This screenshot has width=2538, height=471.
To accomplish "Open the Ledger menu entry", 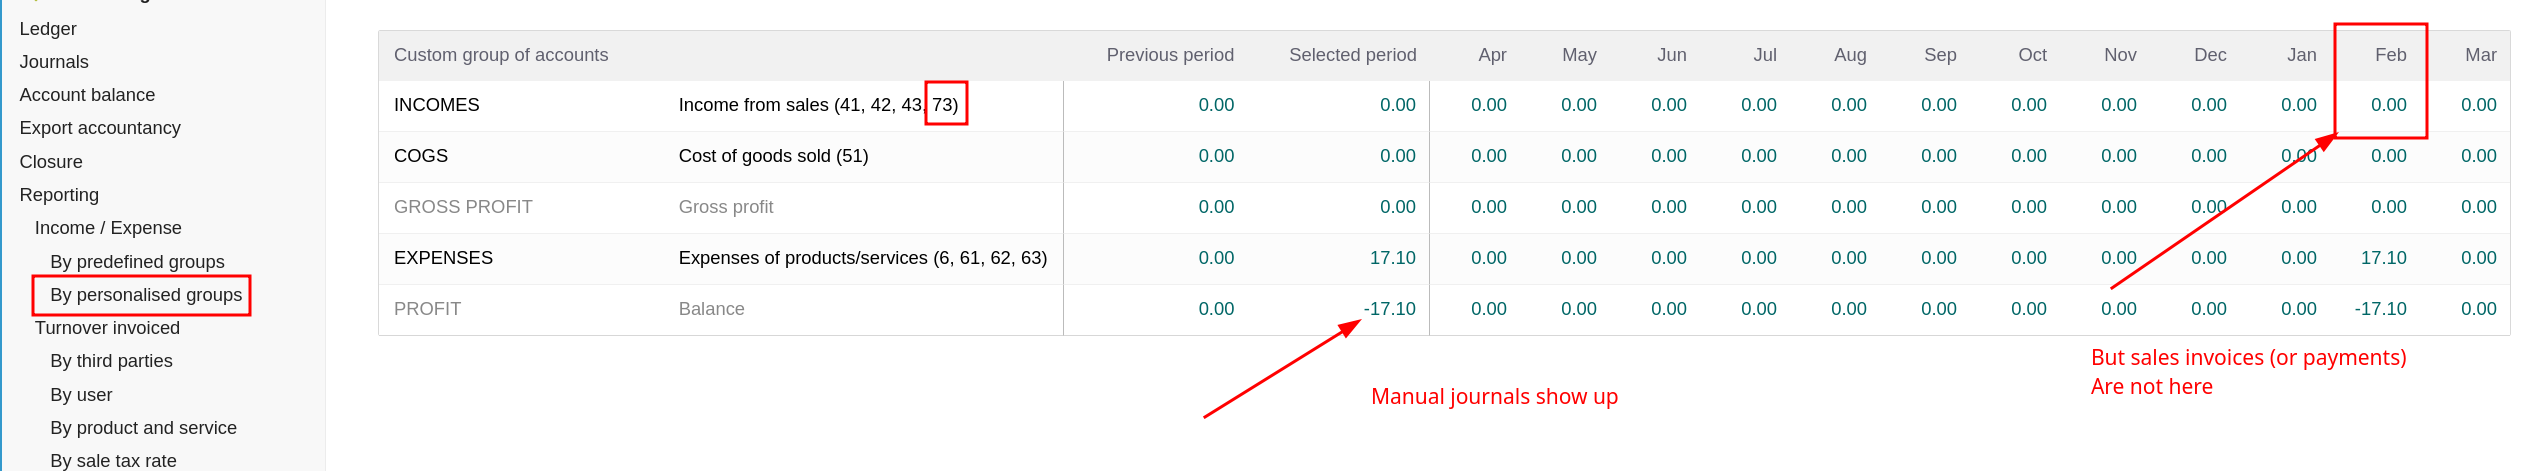I will 48,29.
